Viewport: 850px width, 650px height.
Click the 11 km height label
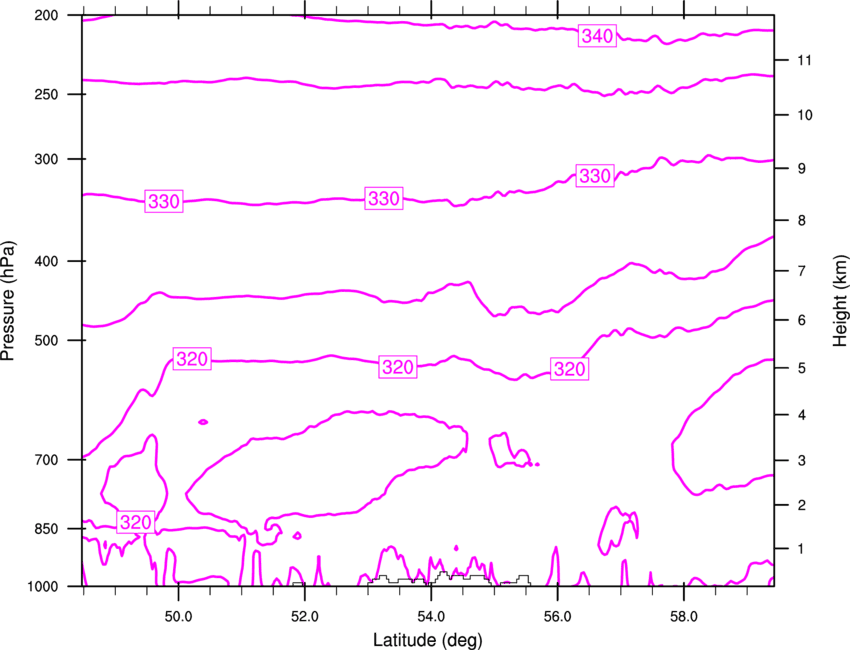click(x=805, y=60)
